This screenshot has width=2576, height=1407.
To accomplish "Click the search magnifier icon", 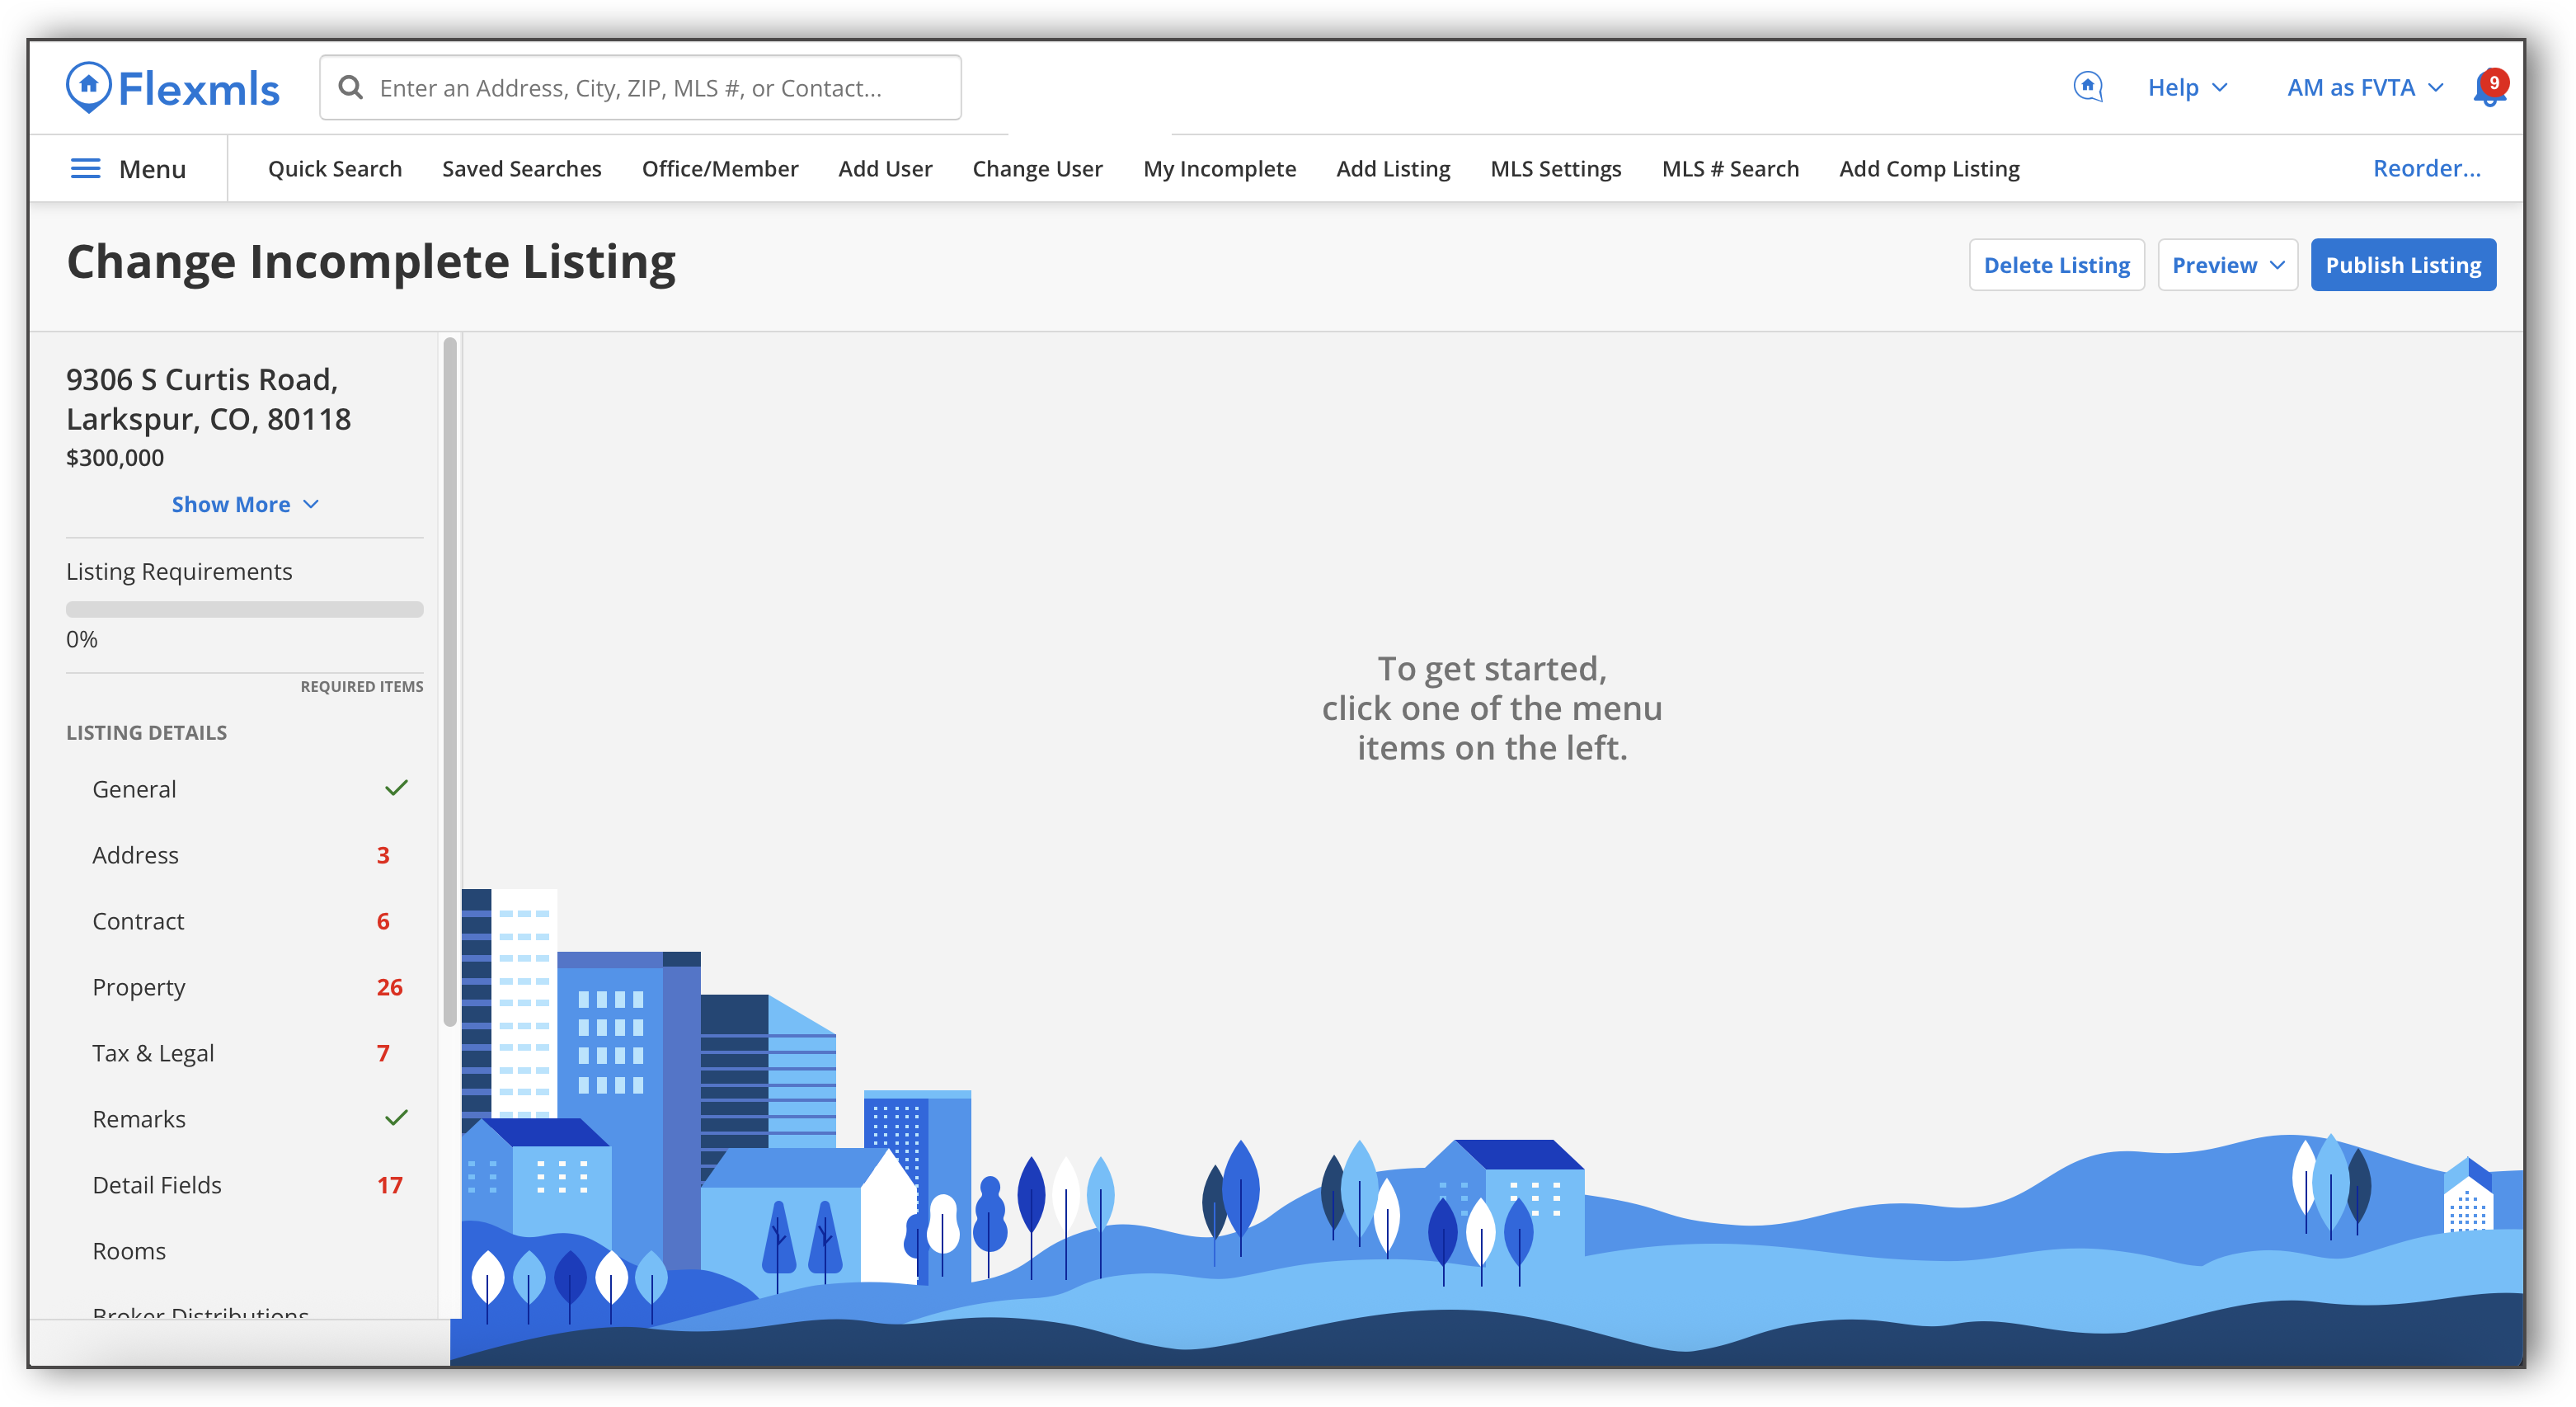I will (x=350, y=88).
